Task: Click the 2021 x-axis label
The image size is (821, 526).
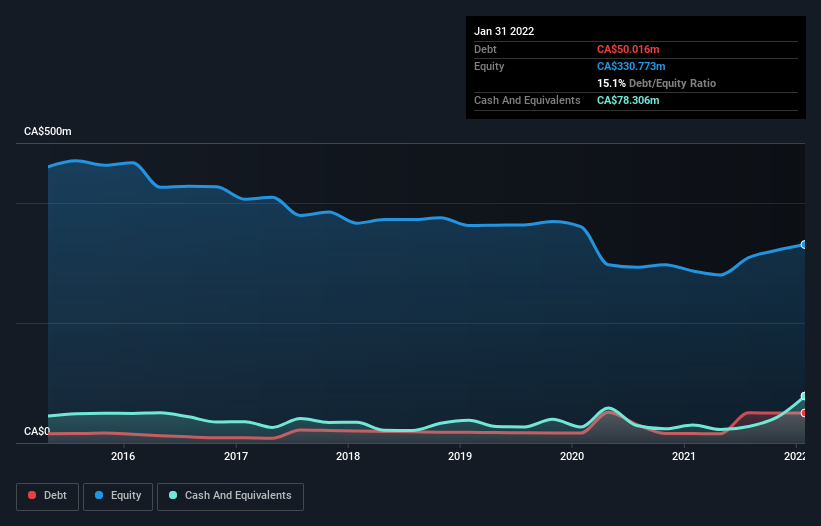Action: pos(684,456)
